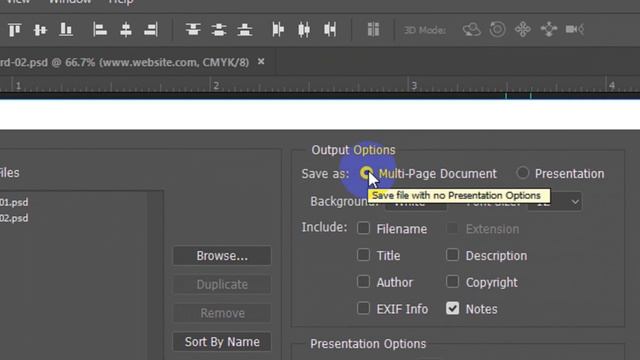Select Multi-Page Document radio button

366,173
